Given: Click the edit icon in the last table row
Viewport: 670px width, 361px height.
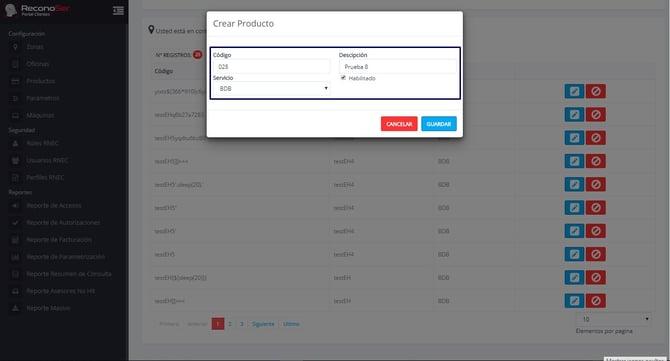Looking at the screenshot, I should coord(574,301).
